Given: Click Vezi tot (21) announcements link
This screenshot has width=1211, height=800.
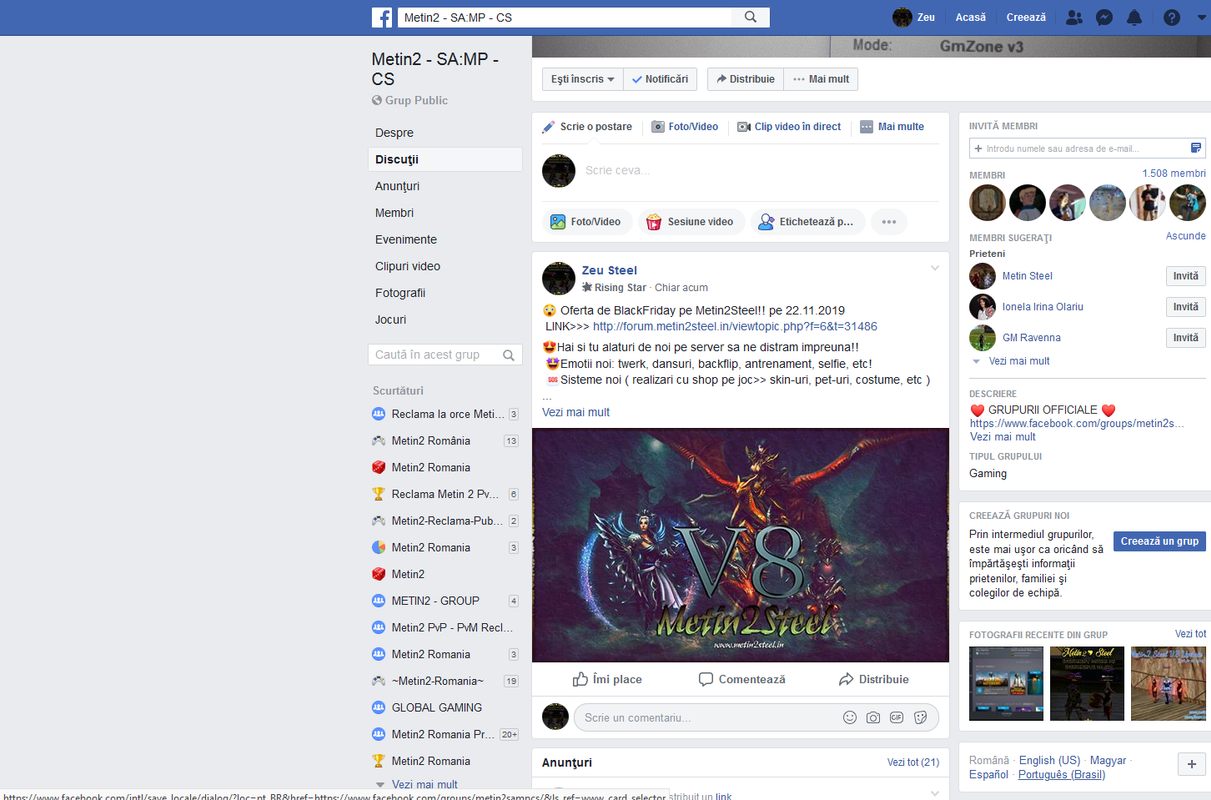Looking at the screenshot, I should point(913,762).
